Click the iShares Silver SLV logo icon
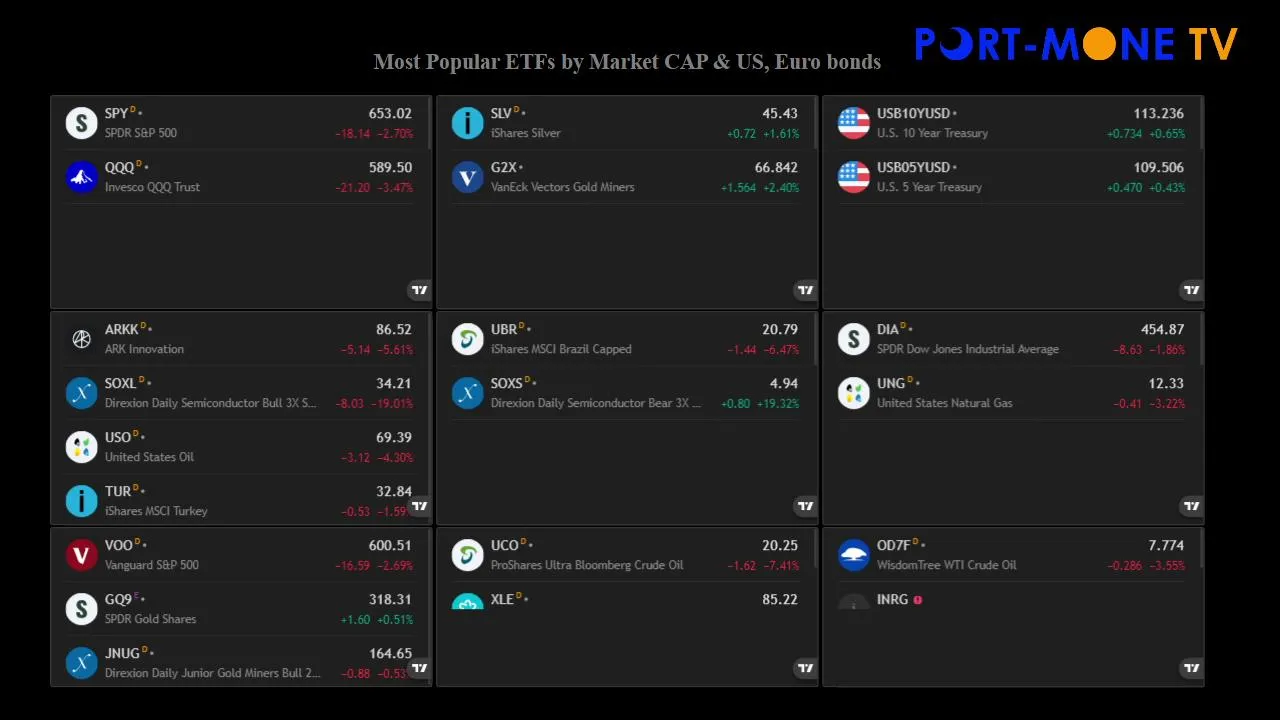This screenshot has height=720, width=1280. click(x=467, y=123)
